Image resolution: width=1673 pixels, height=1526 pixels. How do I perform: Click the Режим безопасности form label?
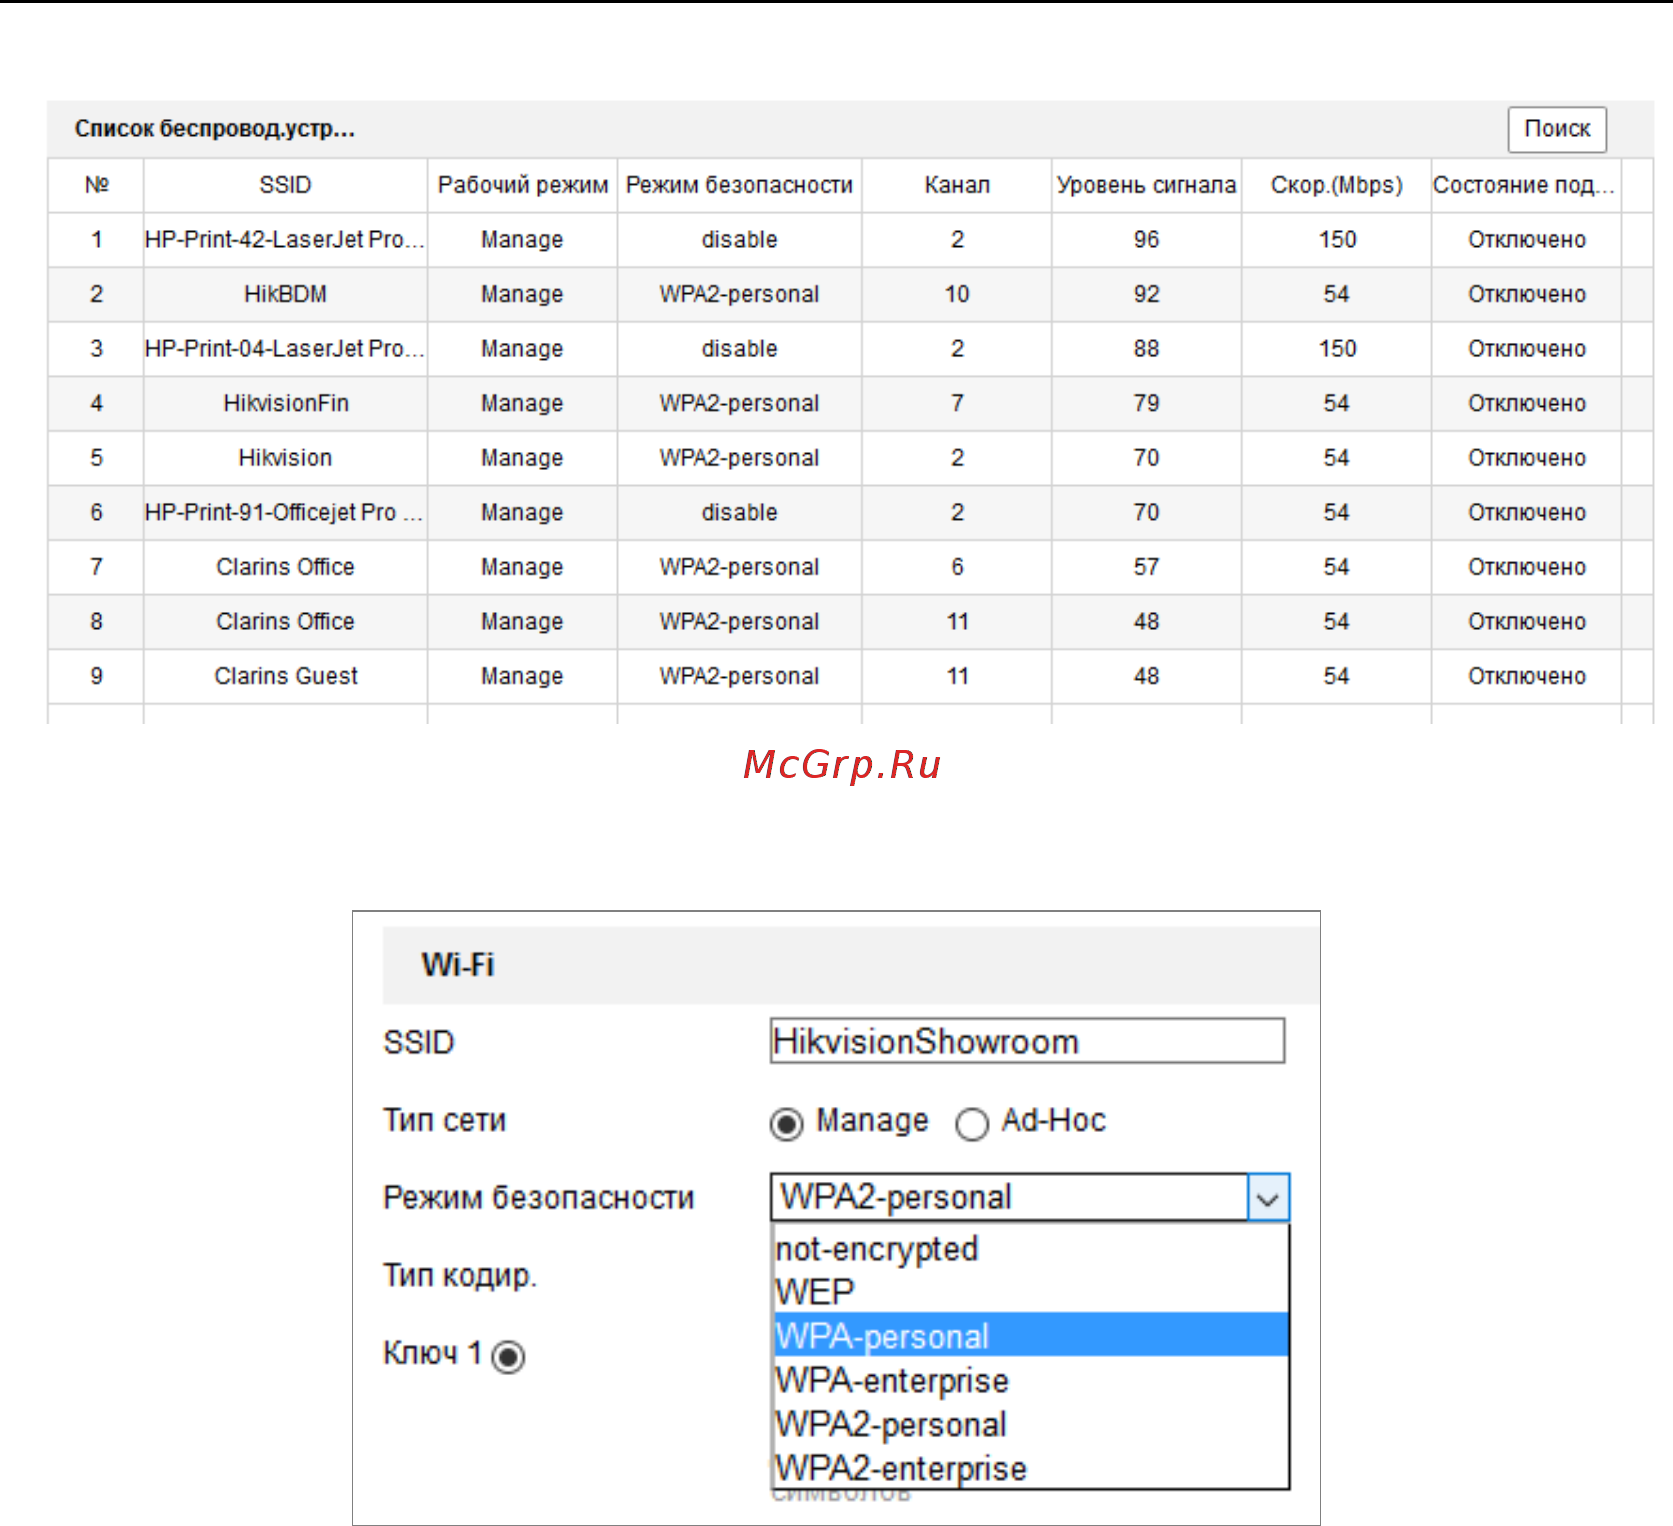[x=538, y=1198]
